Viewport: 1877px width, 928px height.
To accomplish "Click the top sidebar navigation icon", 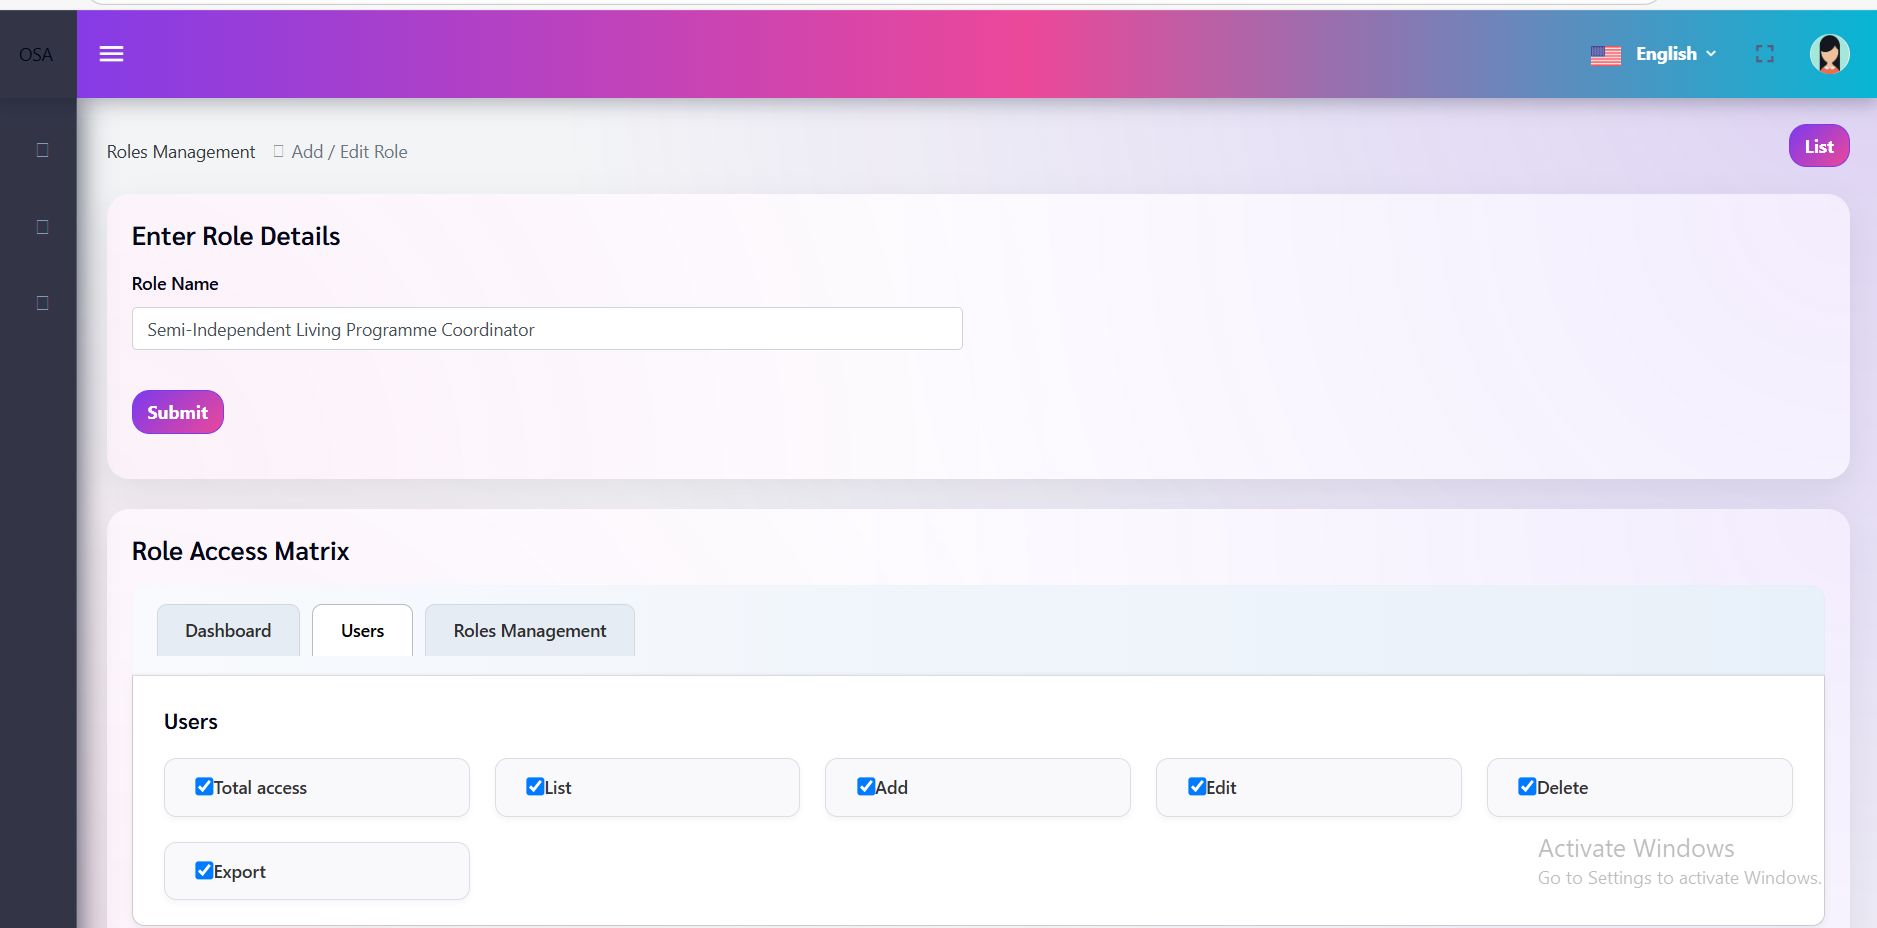I will click(42, 150).
